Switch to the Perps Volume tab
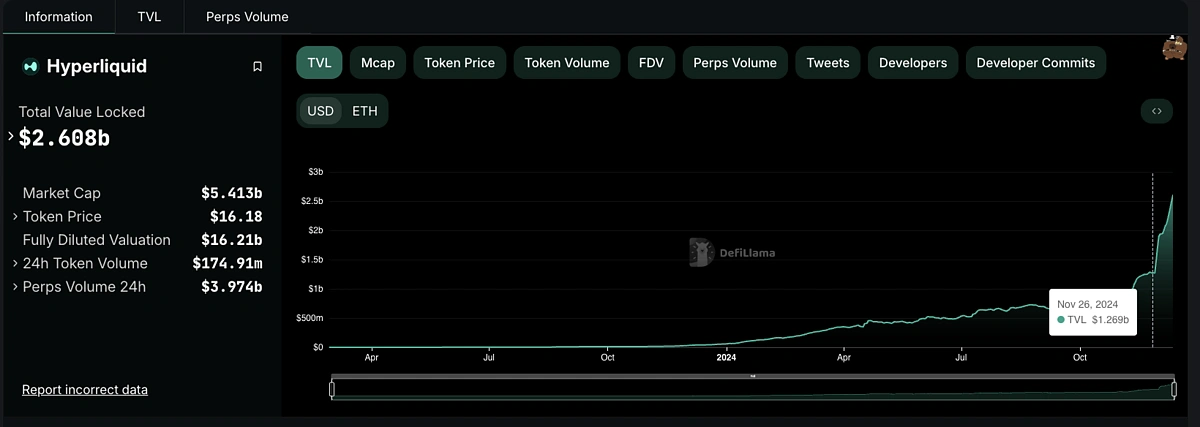This screenshot has height=427, width=1200. click(x=247, y=17)
